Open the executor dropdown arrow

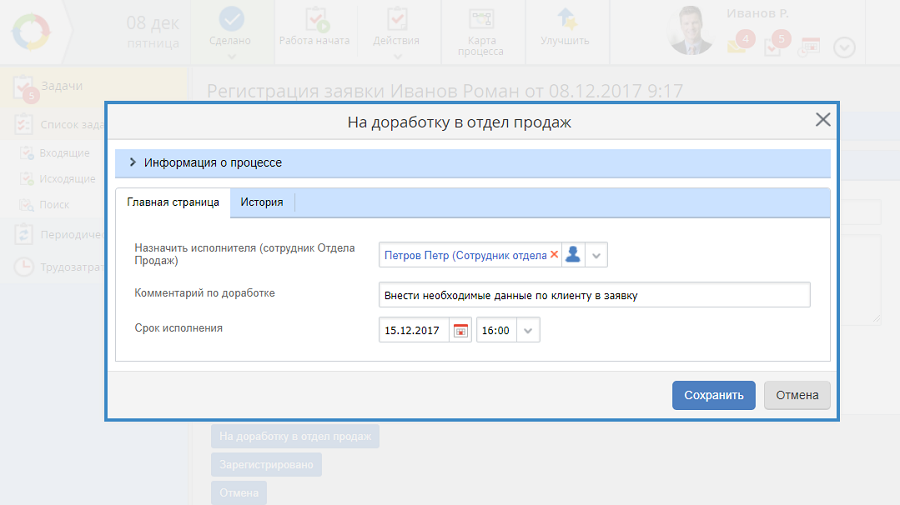[x=596, y=256]
